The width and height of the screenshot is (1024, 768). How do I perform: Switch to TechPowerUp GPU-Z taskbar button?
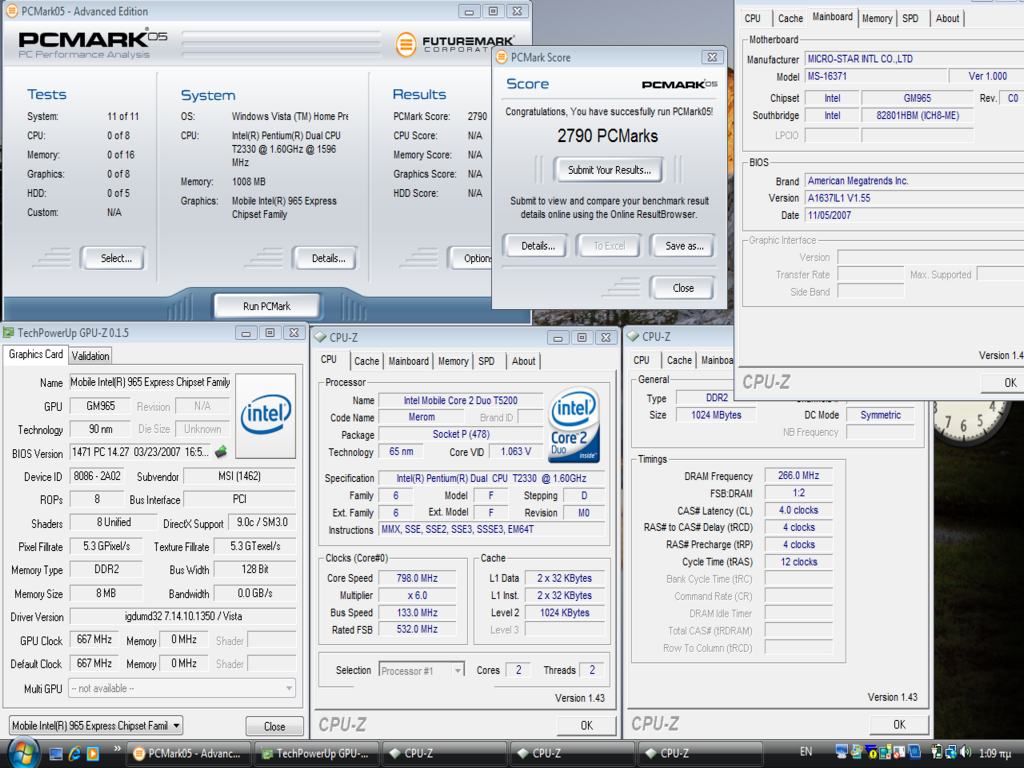click(318, 753)
